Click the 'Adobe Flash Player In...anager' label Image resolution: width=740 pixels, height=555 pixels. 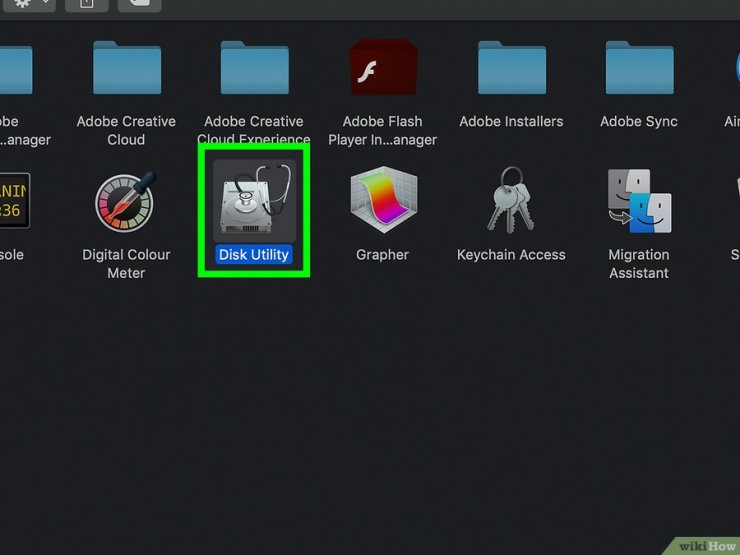tap(383, 131)
